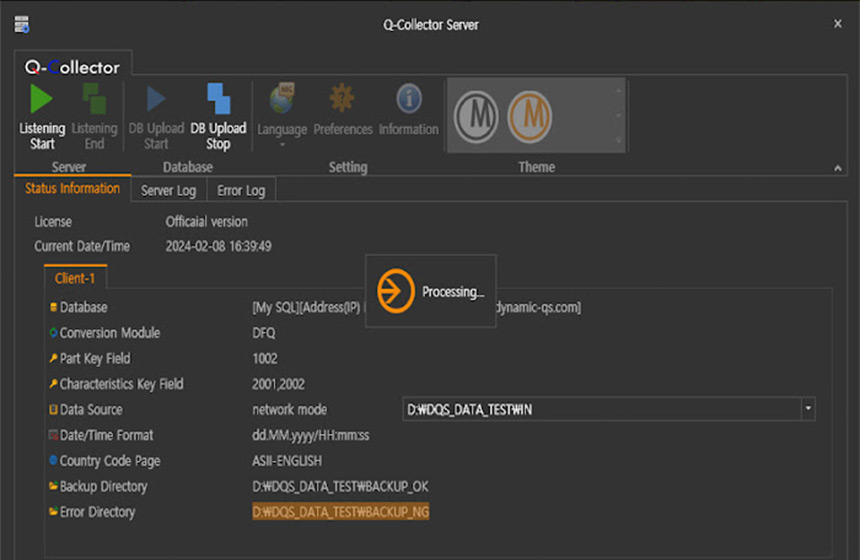The image size is (860, 560).
Task: Click the Database row icon
Action: click(x=53, y=307)
